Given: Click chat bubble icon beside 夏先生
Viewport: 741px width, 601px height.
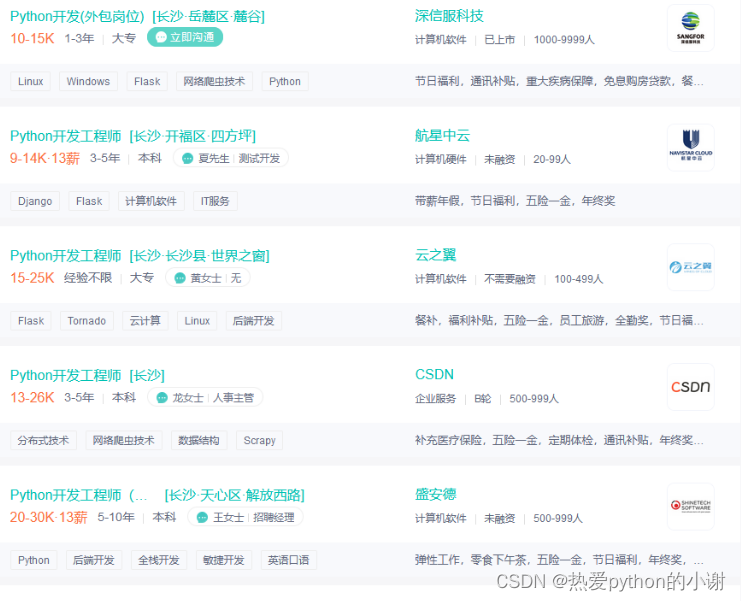Looking at the screenshot, I should 188,158.
